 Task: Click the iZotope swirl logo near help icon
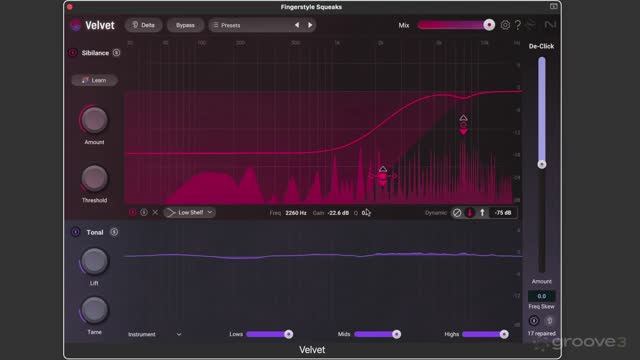coord(531,25)
